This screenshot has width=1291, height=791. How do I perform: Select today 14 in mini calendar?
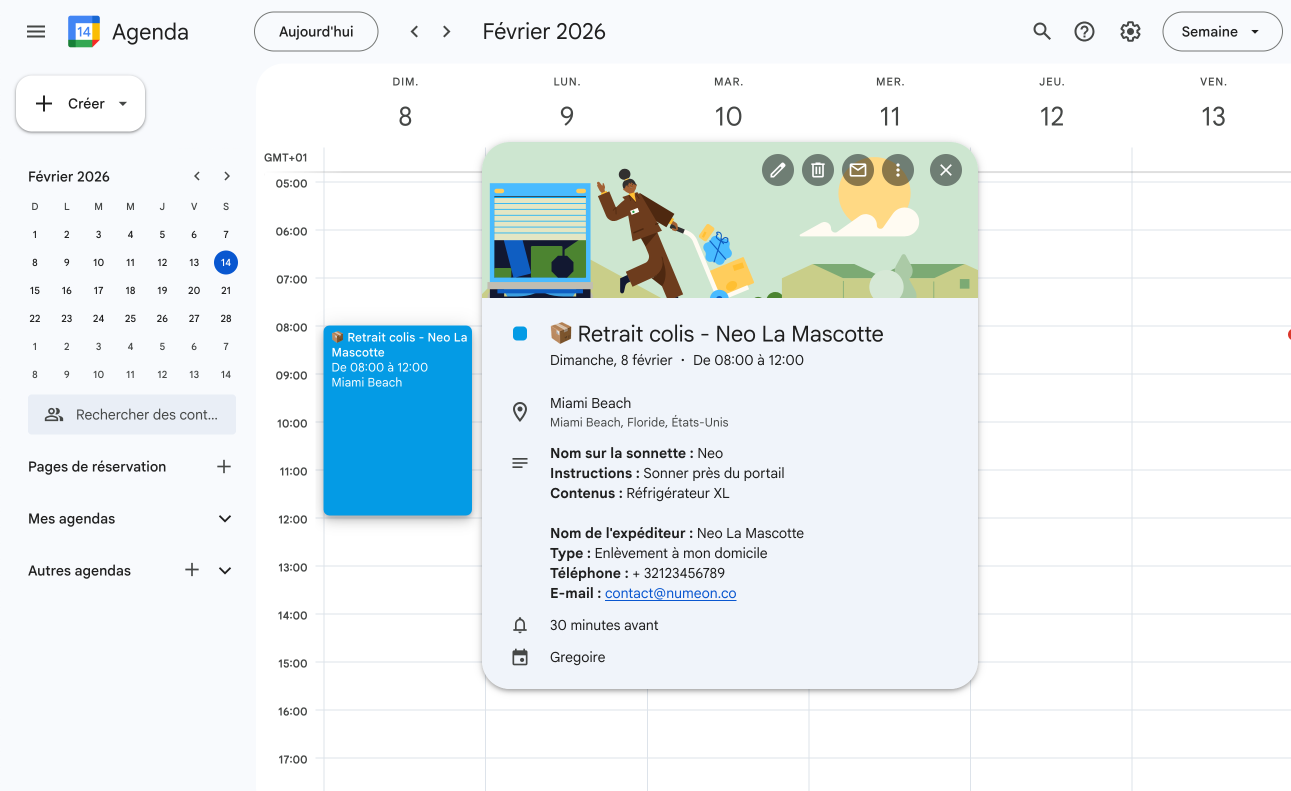click(226, 263)
